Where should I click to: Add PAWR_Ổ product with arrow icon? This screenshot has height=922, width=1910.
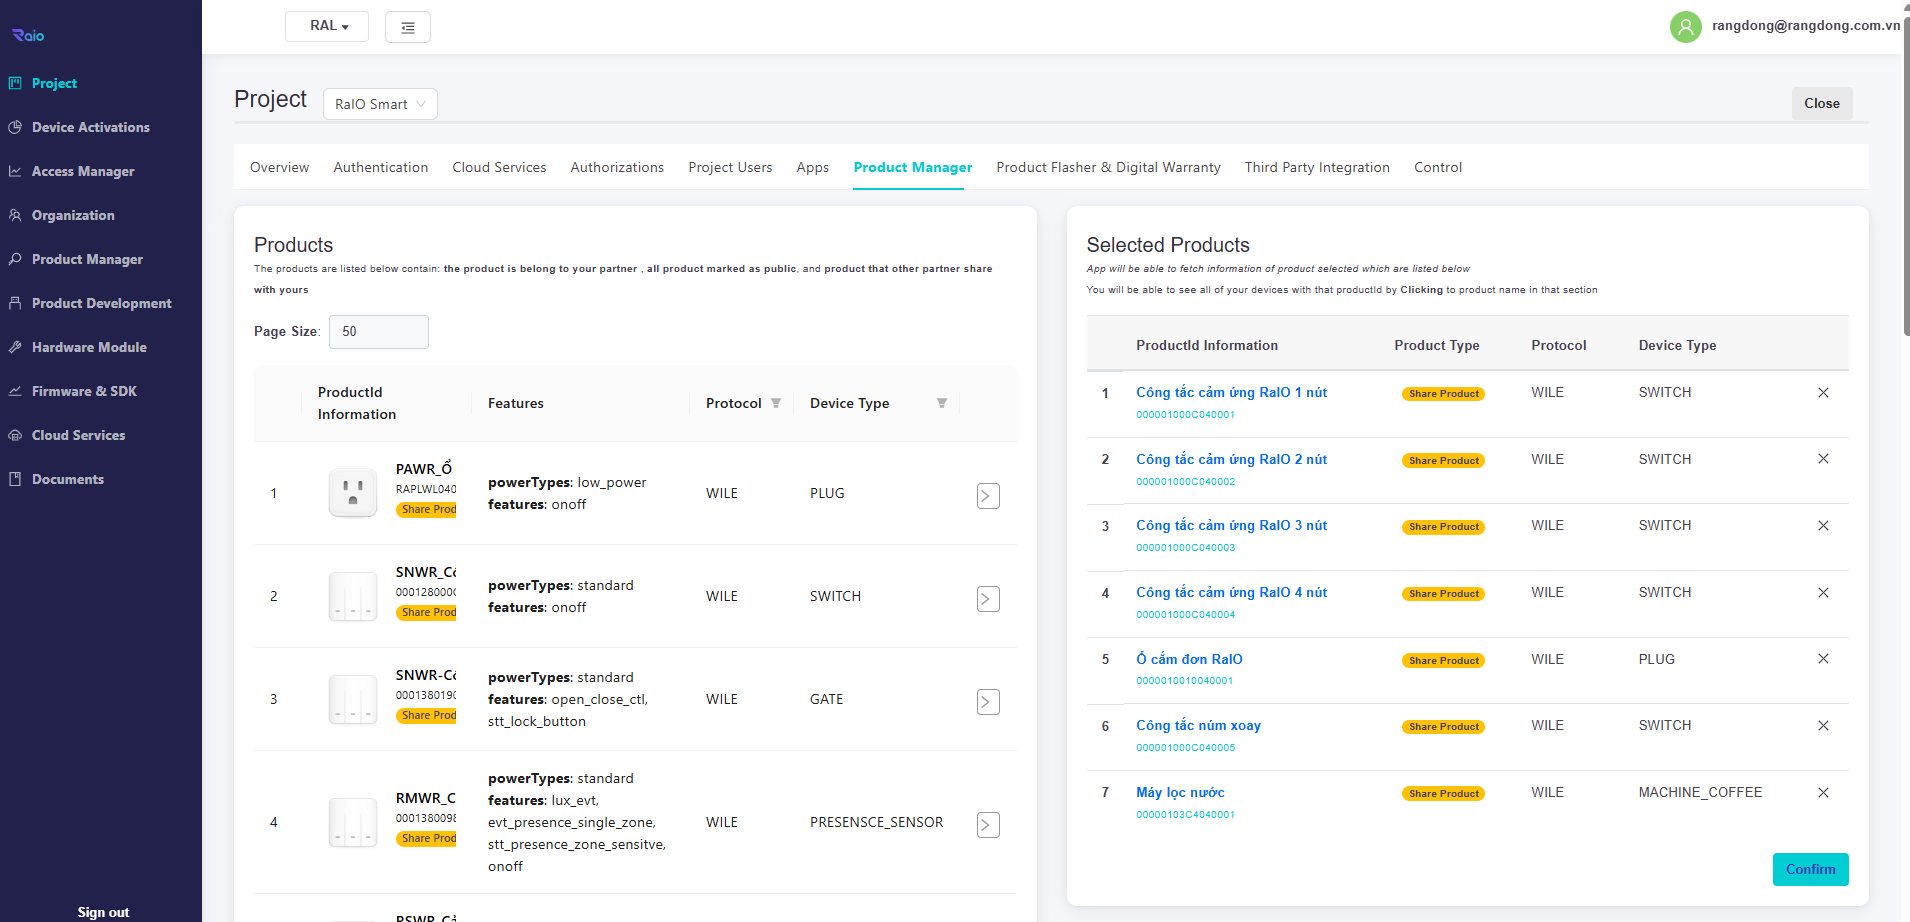pyautogui.click(x=988, y=496)
